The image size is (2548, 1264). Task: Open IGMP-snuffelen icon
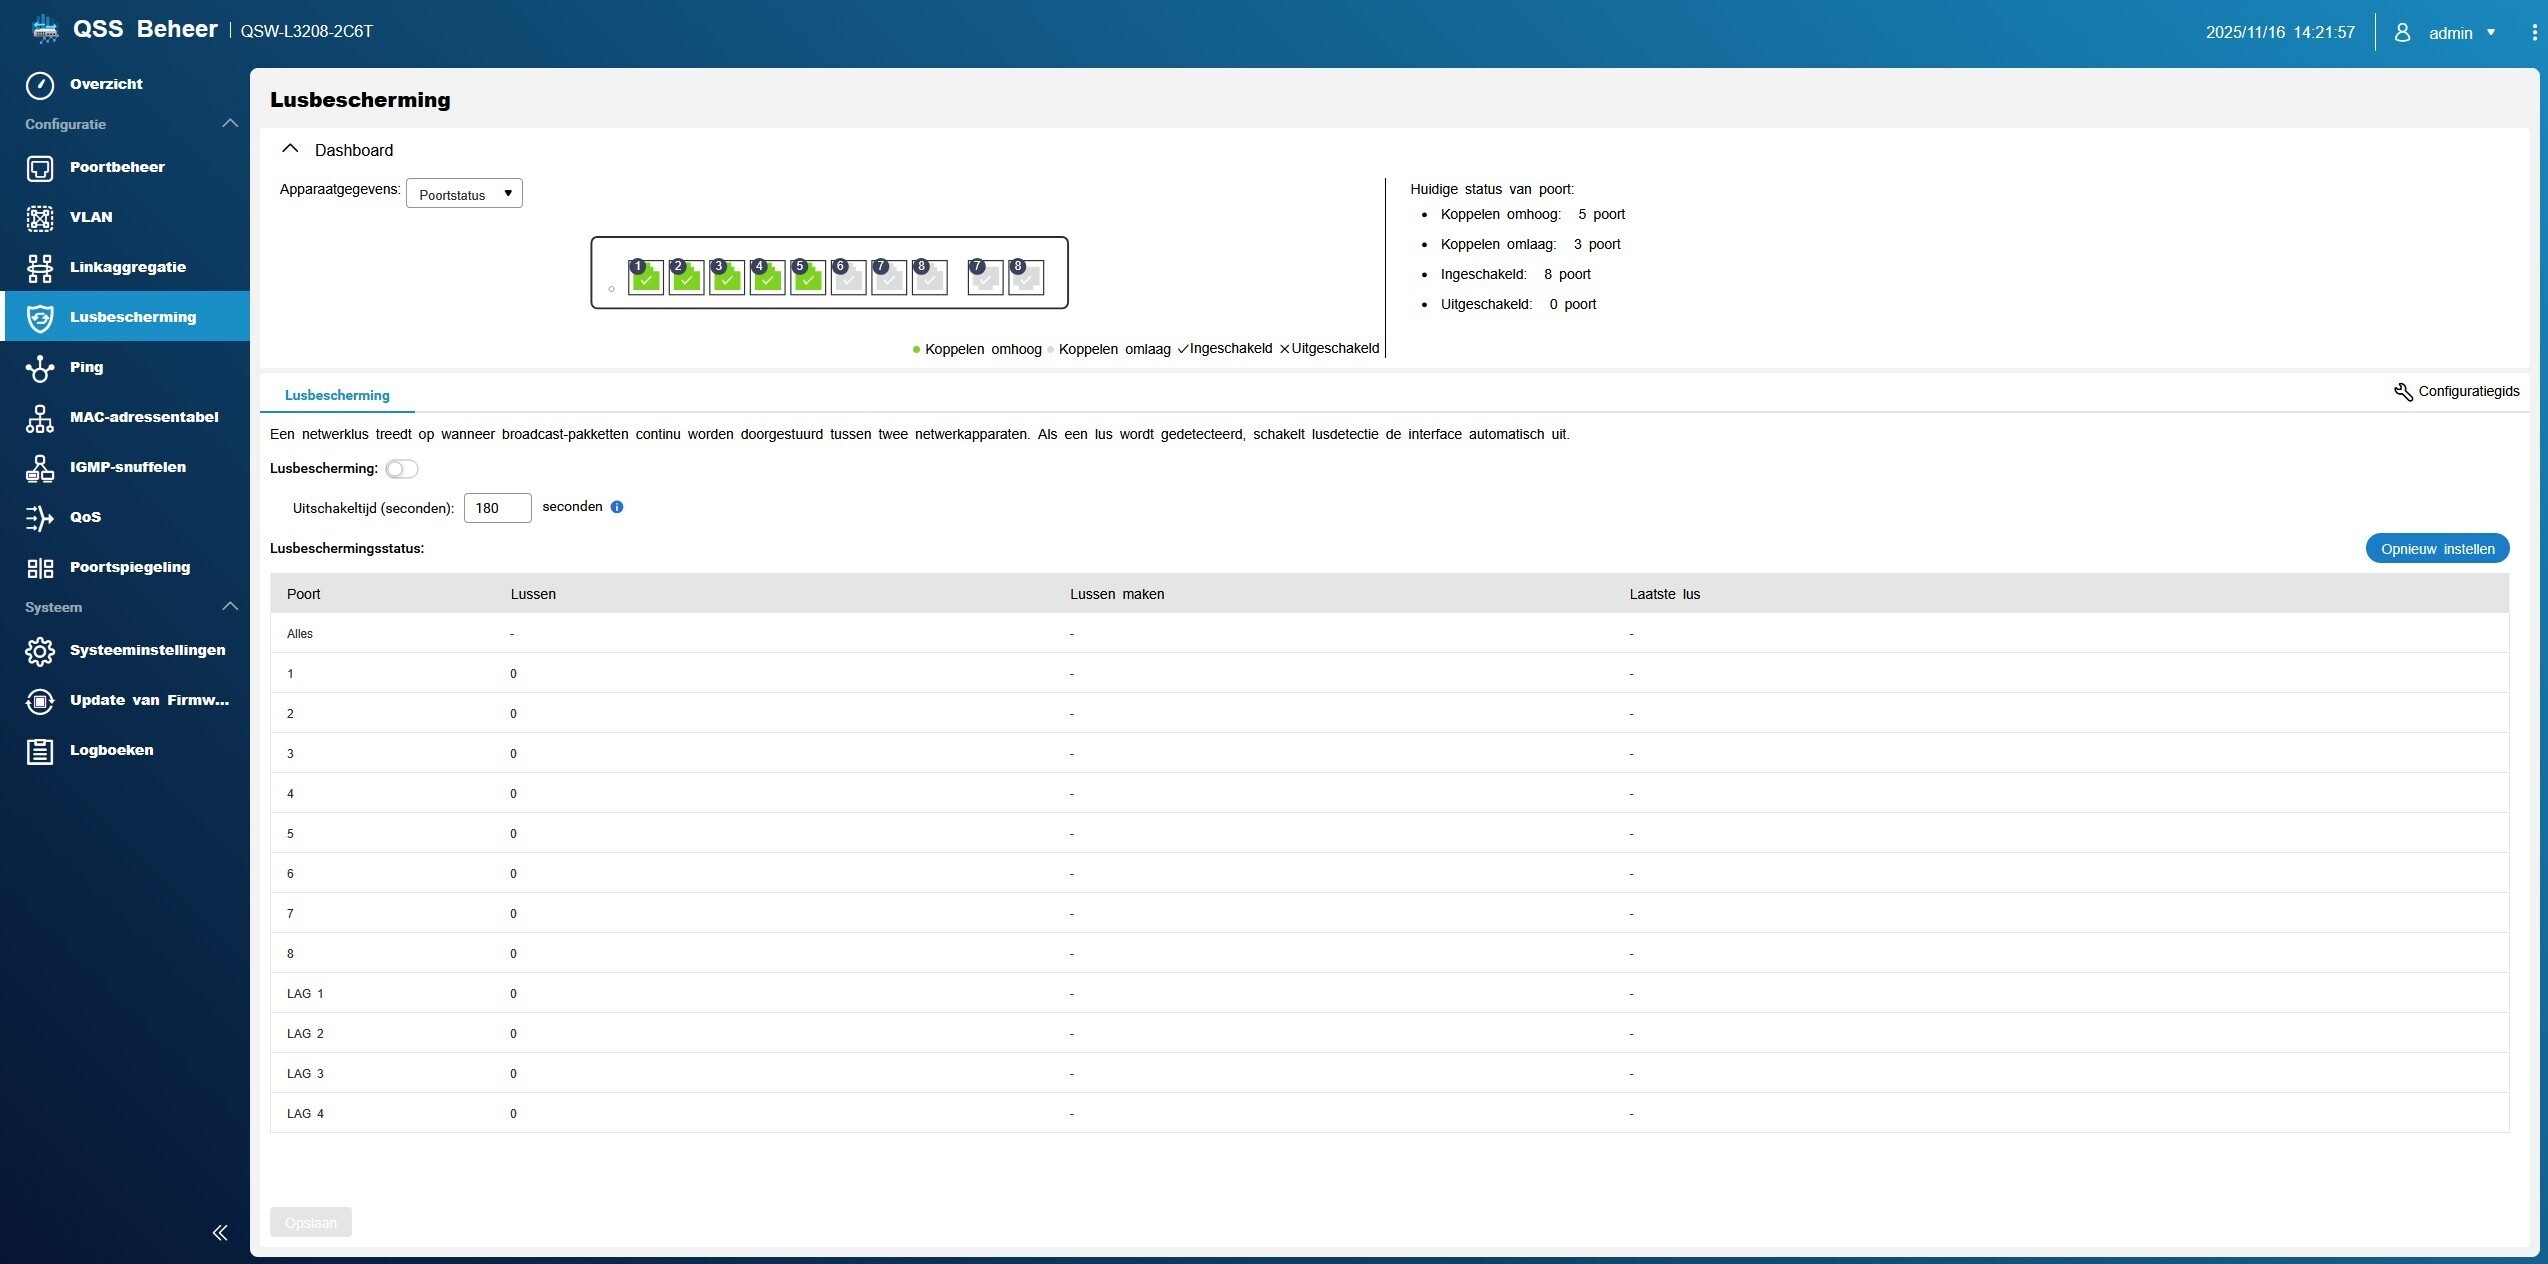pos(40,467)
